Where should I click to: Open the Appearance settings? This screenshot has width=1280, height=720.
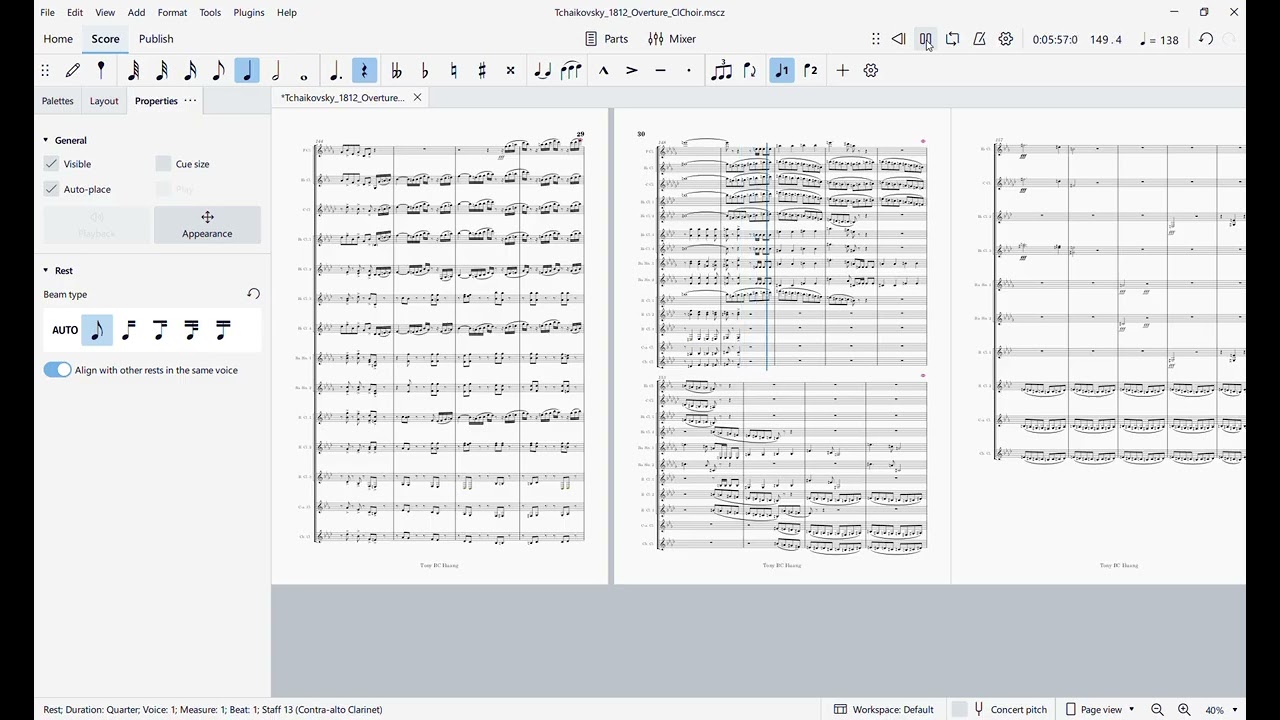pyautogui.click(x=208, y=225)
